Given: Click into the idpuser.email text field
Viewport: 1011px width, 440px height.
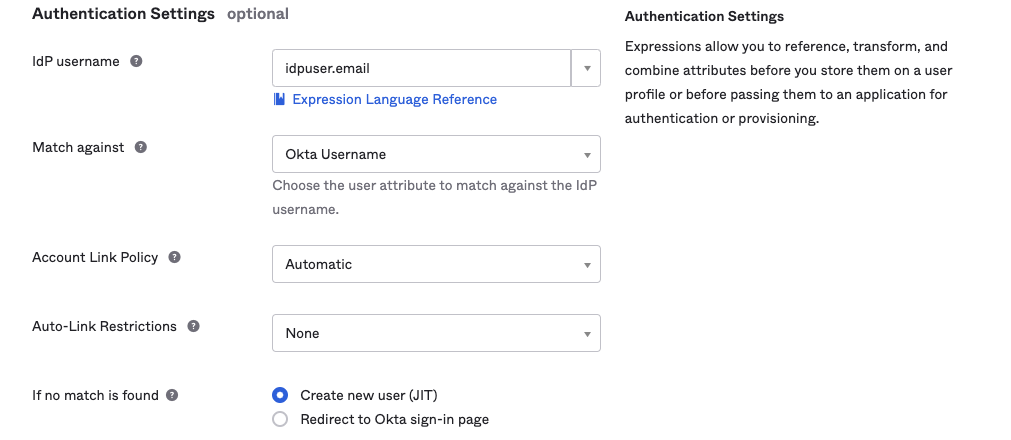Looking at the screenshot, I should pos(420,69).
